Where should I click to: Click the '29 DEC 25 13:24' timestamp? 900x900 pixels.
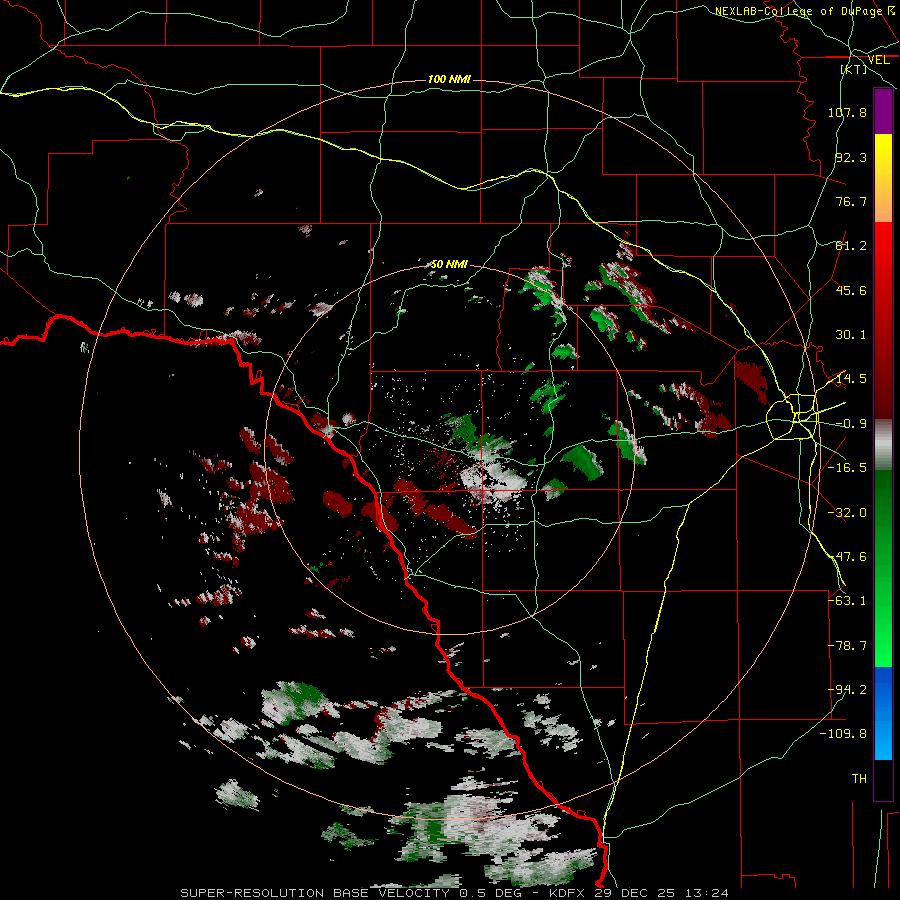coord(661,893)
